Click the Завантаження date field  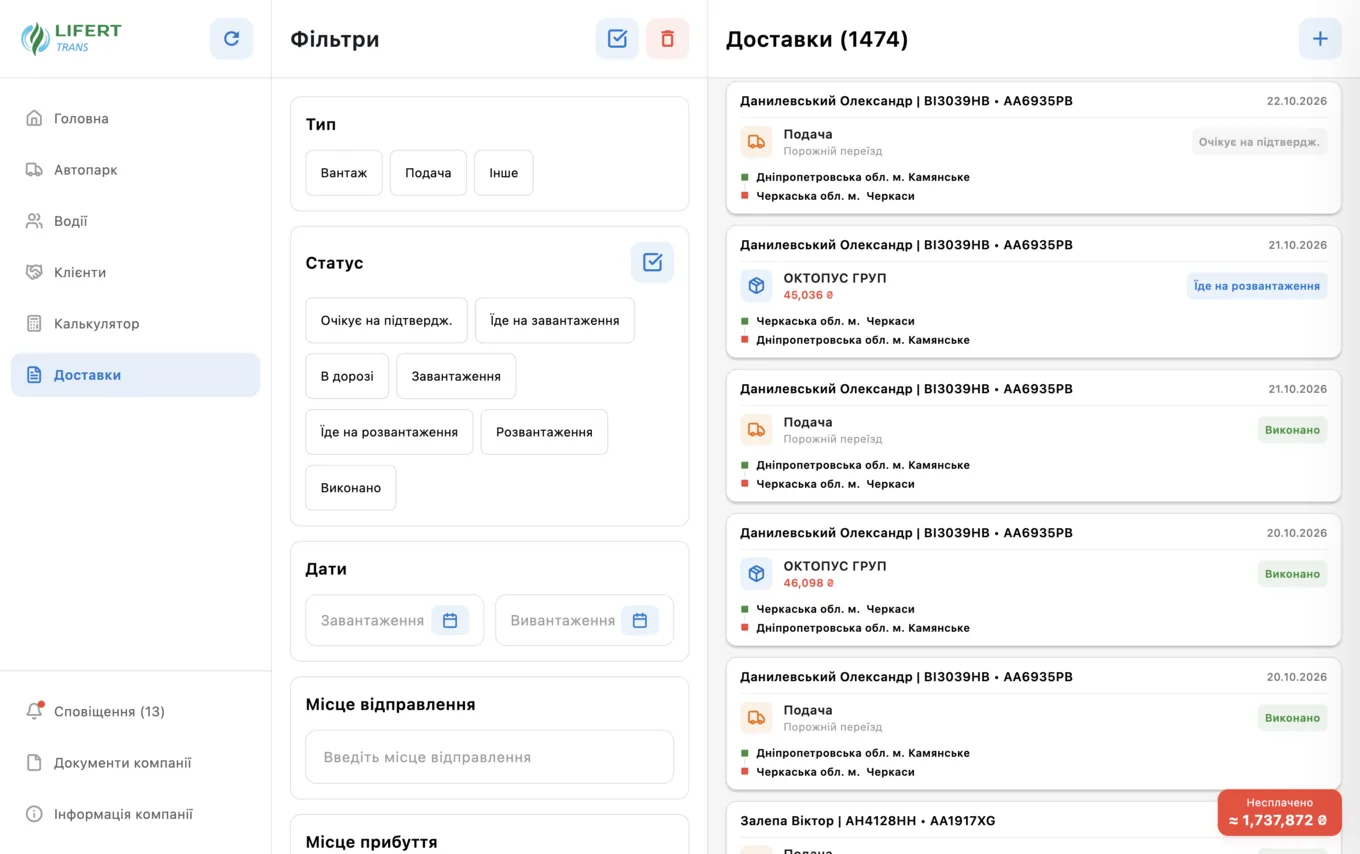click(x=394, y=620)
